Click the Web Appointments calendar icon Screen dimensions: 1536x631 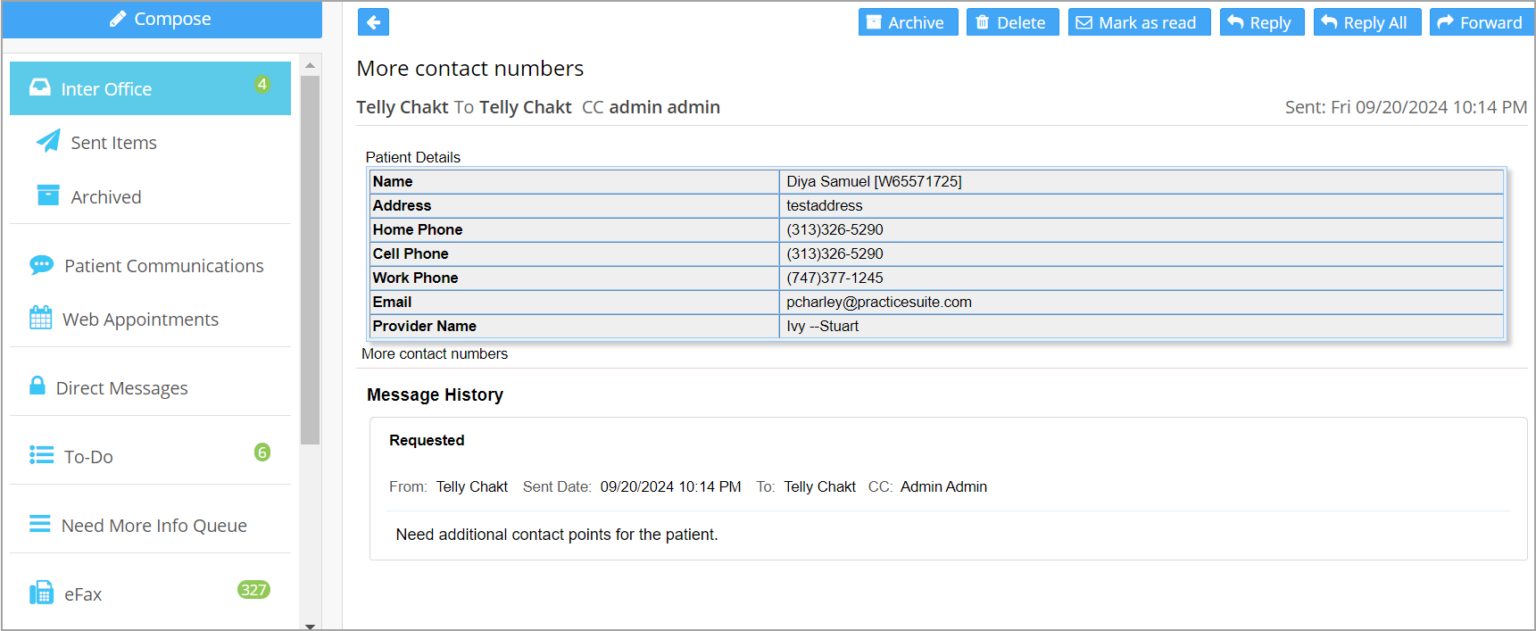coord(41,318)
